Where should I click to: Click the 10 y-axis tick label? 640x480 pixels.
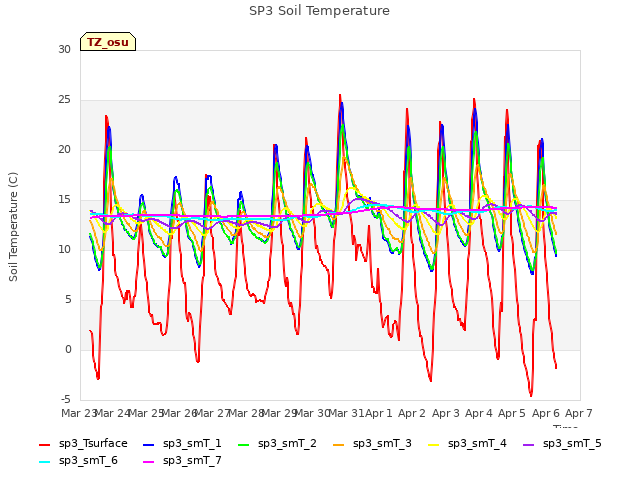[x=64, y=249]
